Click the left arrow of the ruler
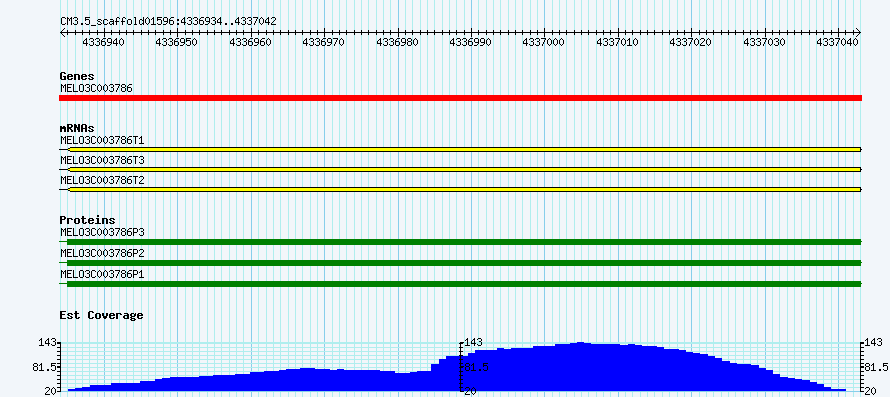 [x=63, y=33]
